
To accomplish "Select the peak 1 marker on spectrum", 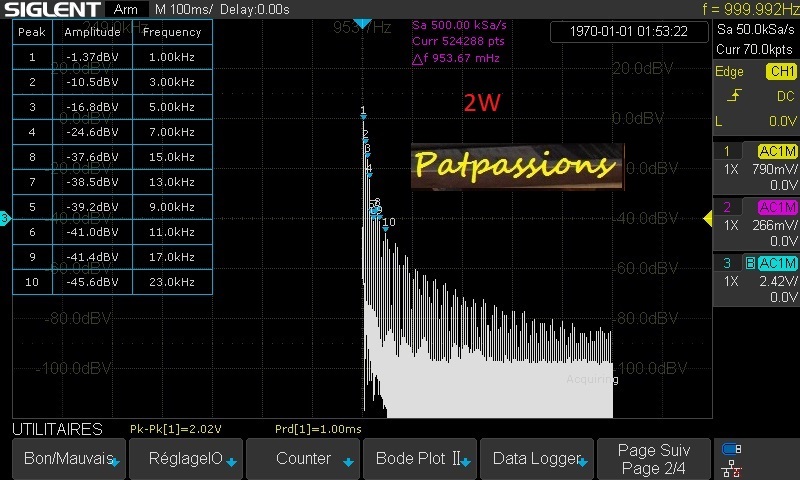I will click(363, 114).
